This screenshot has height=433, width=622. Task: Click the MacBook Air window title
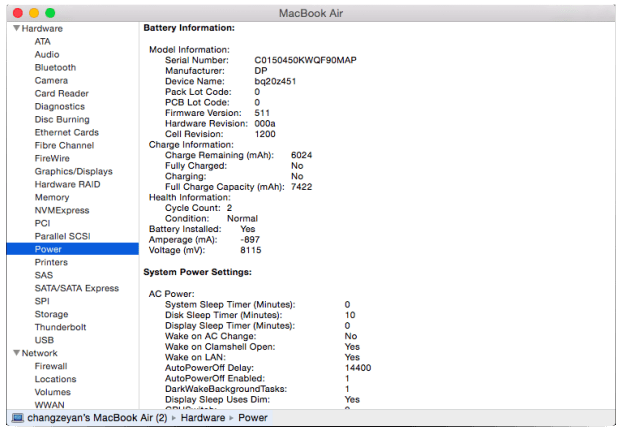(311, 13)
